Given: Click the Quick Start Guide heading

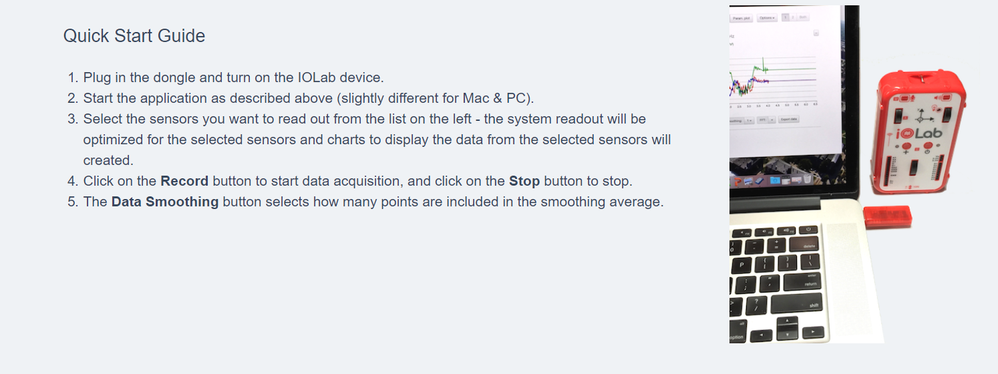Looking at the screenshot, I should point(134,36).
